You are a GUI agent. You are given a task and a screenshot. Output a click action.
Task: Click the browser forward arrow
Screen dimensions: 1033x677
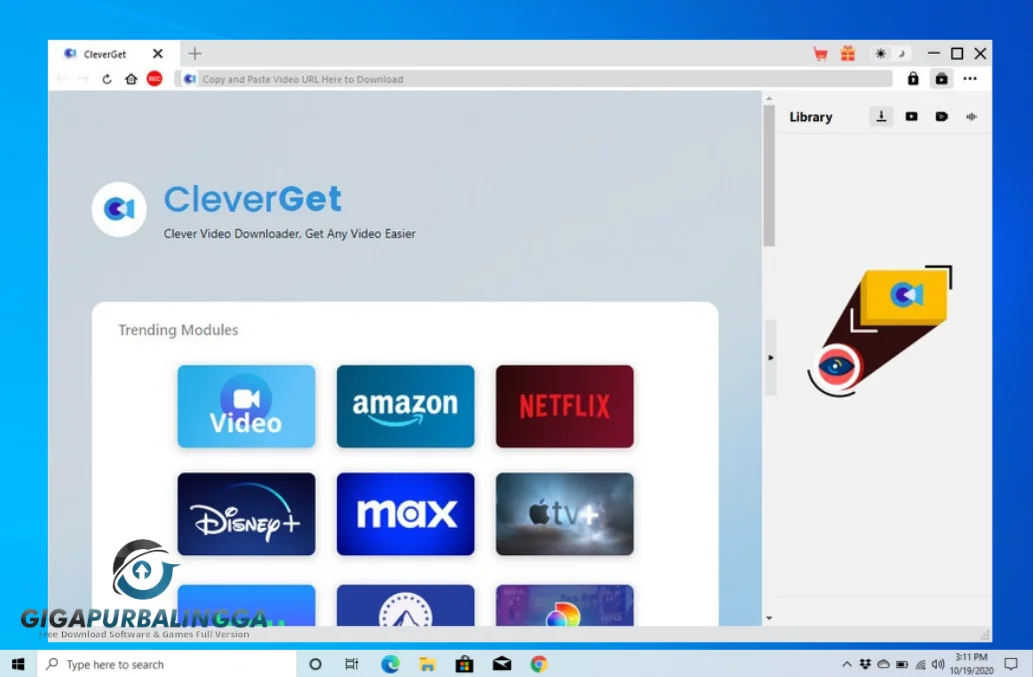(84, 79)
